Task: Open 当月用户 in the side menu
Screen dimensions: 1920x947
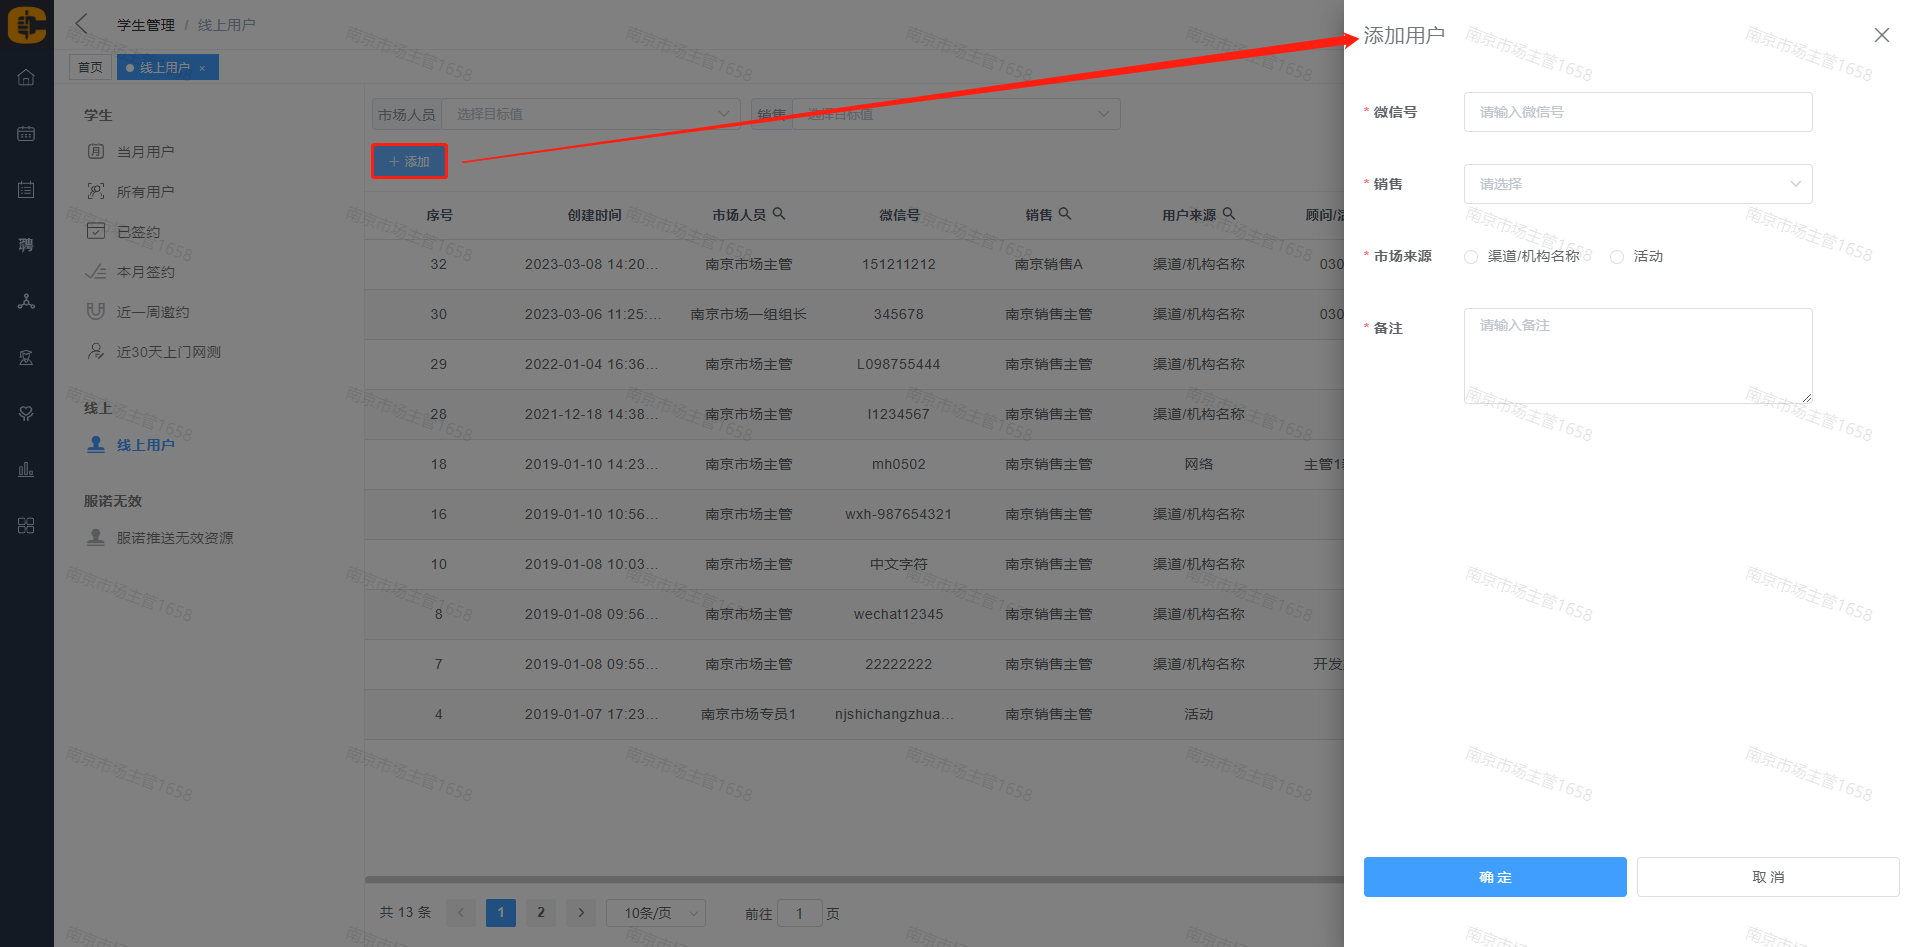Action: 145,152
